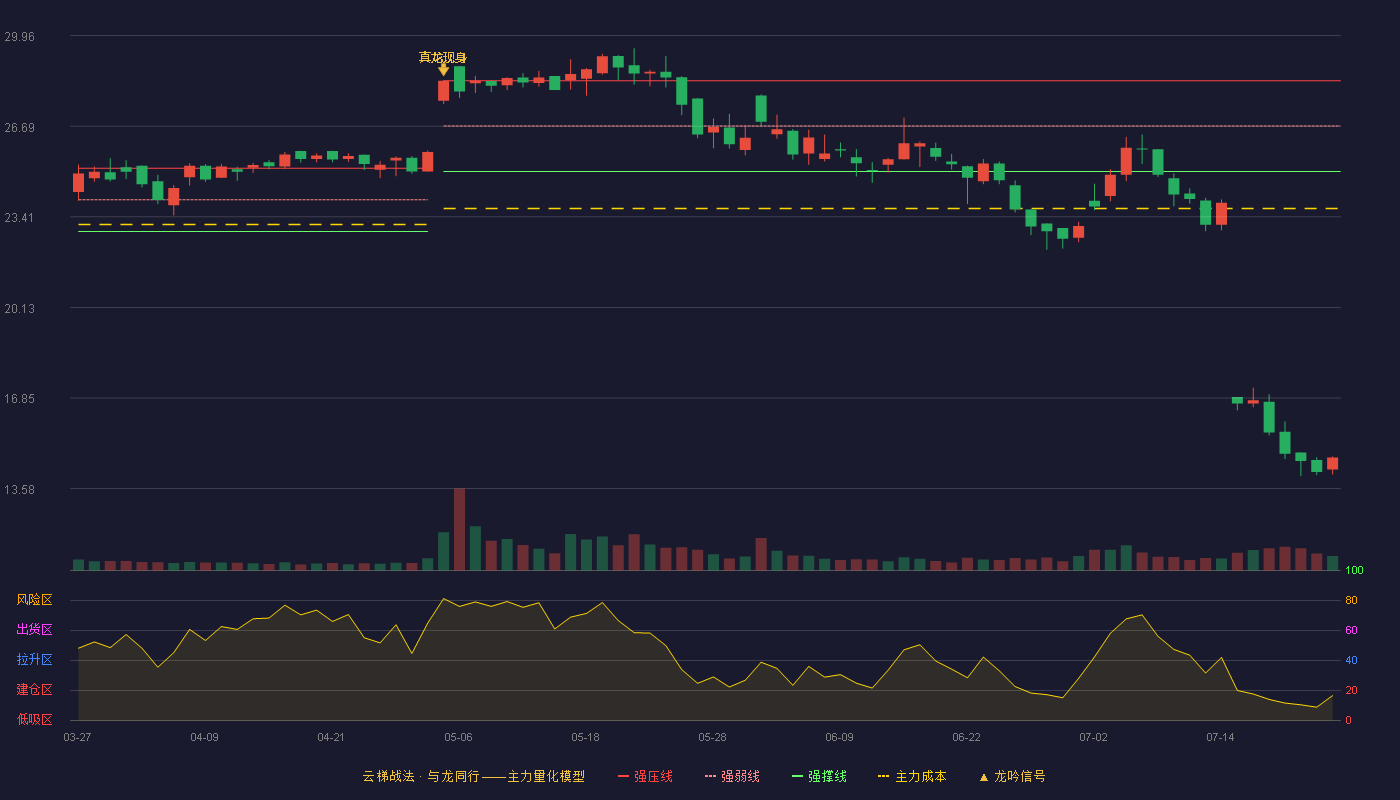This screenshot has width=1400, height=800.
Task: Click the 龙吟信号 triangle legend icon
Action: pyautogui.click(x=983, y=777)
